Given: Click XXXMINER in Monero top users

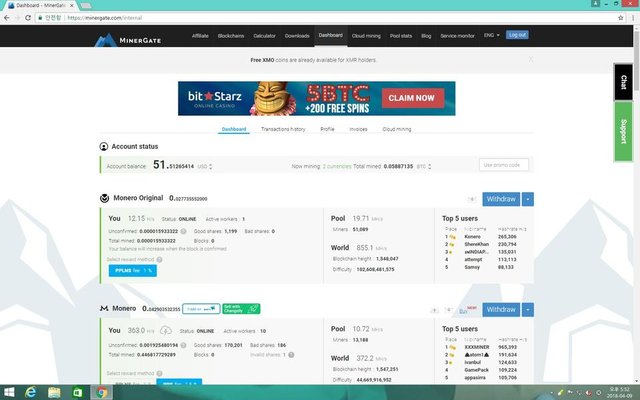Looking at the screenshot, I should (x=477, y=347).
